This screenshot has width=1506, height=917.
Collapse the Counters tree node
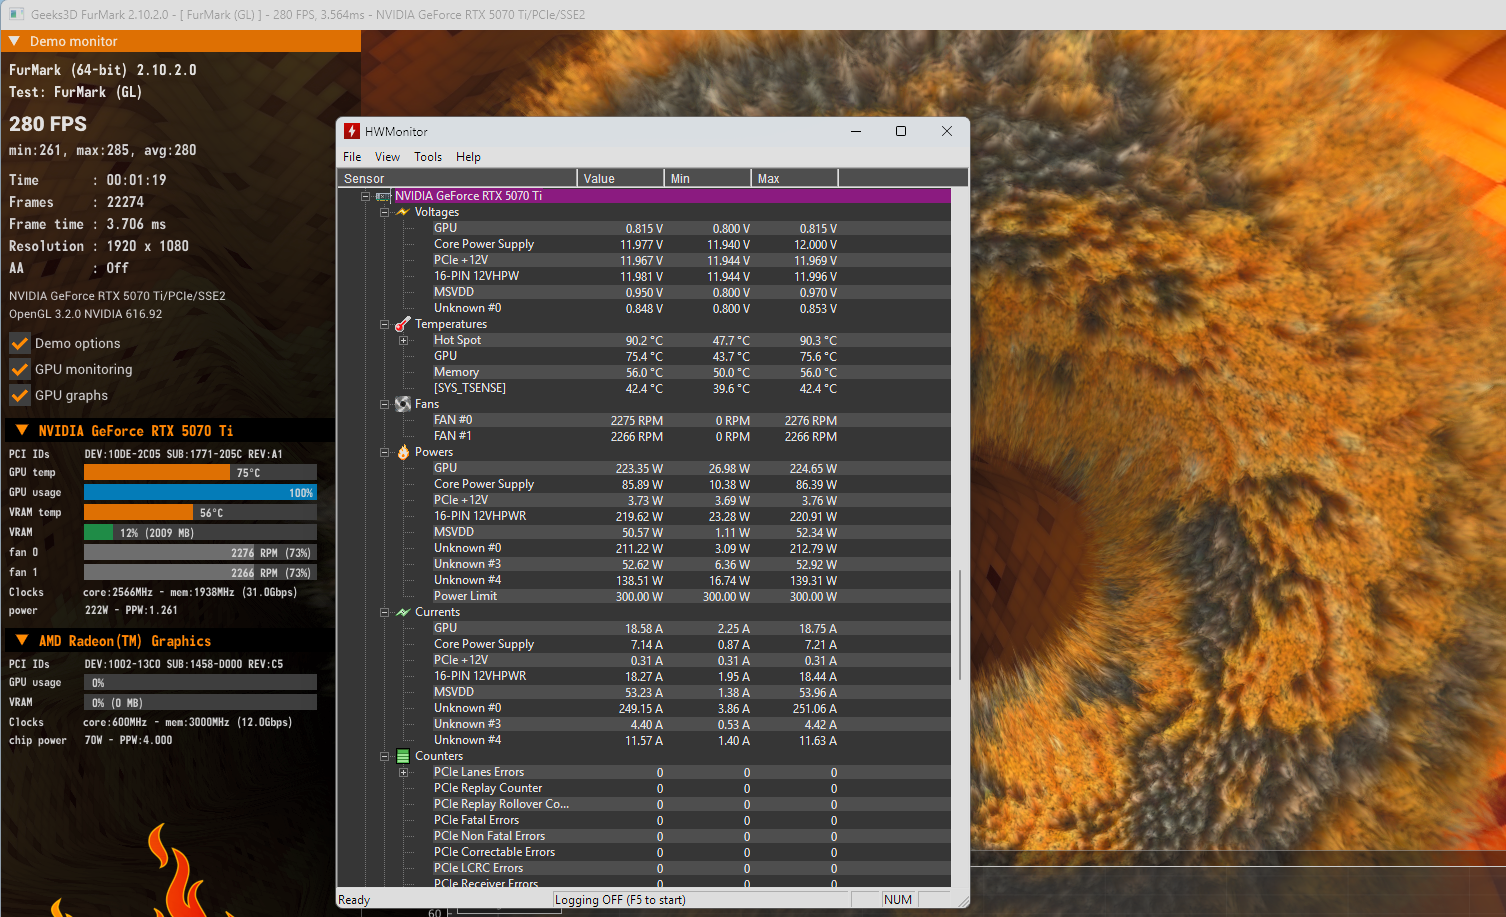[384, 756]
